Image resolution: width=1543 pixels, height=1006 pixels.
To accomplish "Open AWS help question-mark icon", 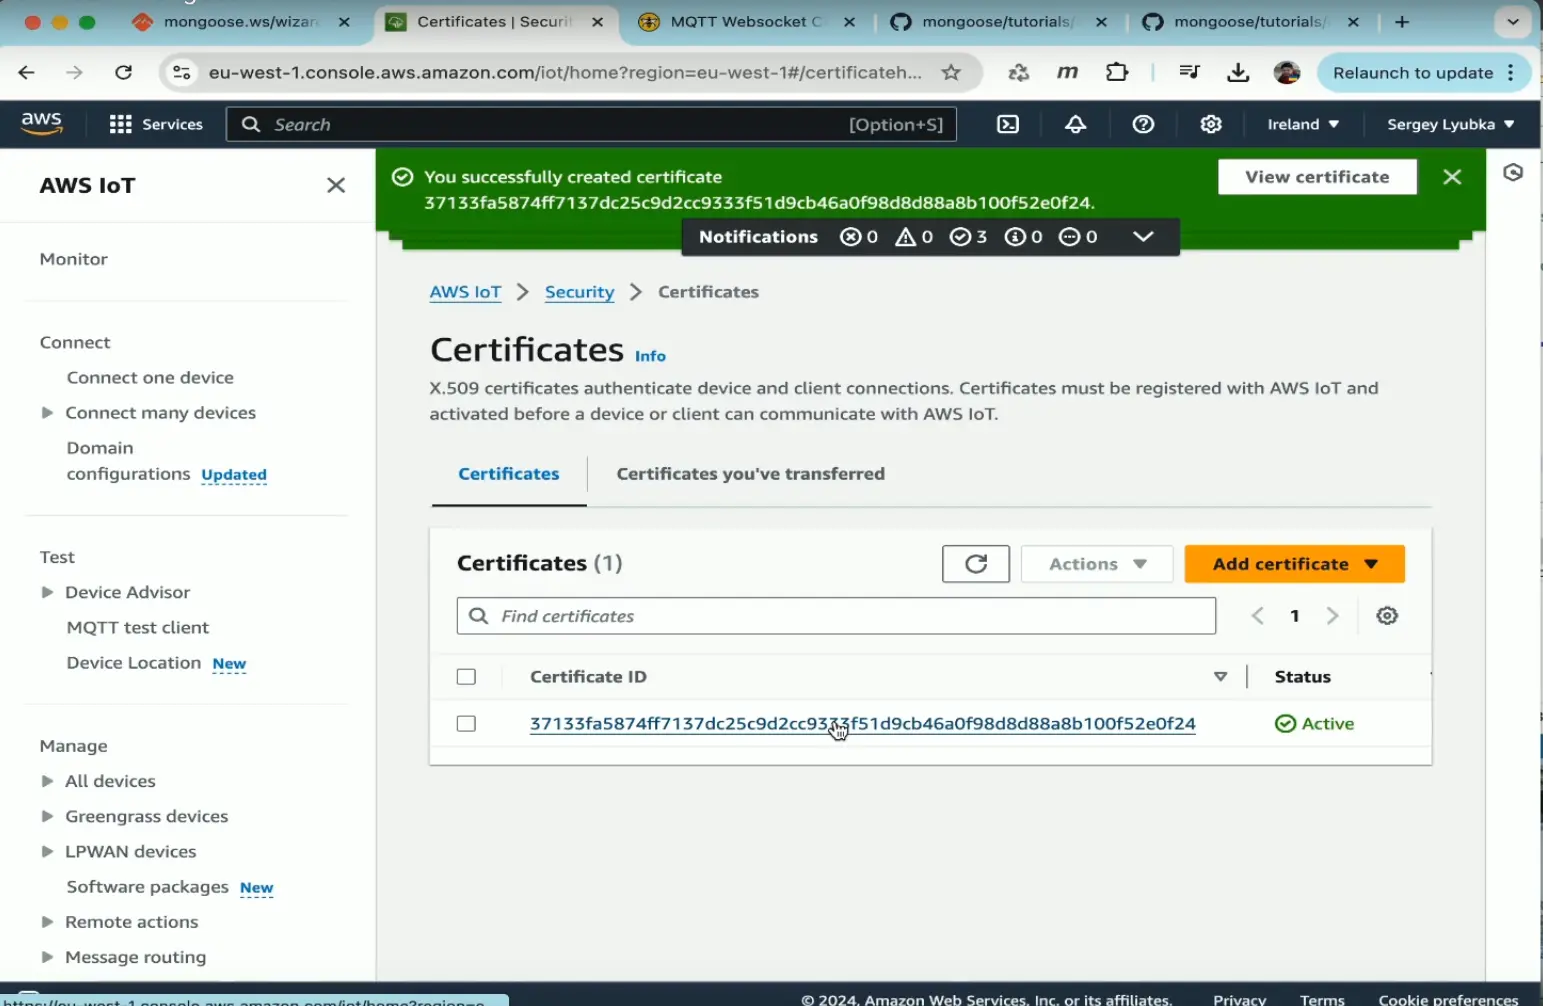I will tap(1143, 124).
